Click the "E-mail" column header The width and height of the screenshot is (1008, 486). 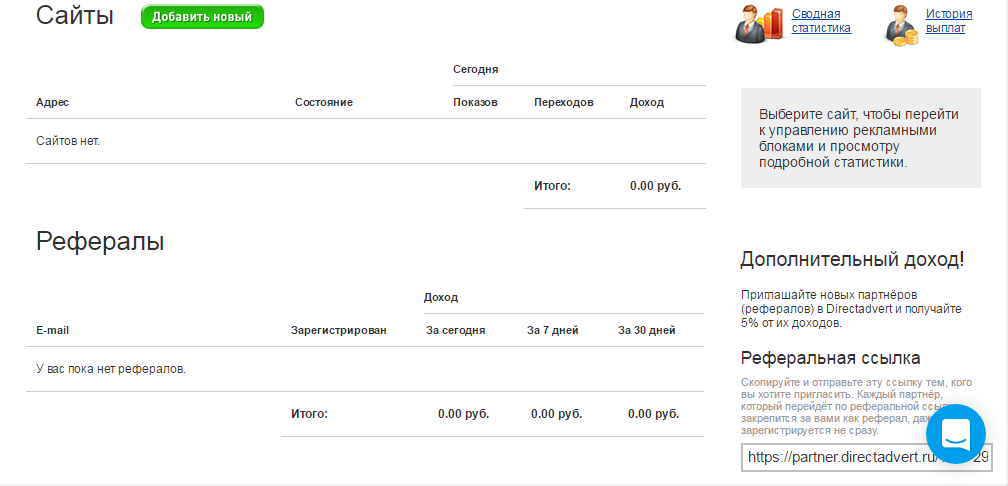(x=52, y=330)
